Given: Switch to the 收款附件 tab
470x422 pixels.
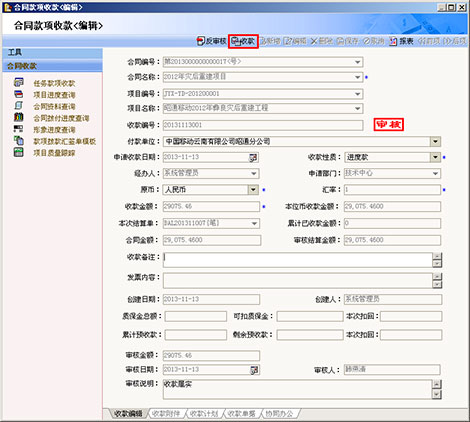Looking at the screenshot, I should pos(166,414).
